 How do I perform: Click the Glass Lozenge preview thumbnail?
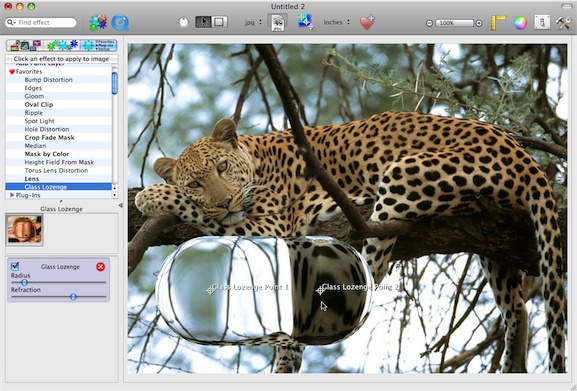click(24, 230)
